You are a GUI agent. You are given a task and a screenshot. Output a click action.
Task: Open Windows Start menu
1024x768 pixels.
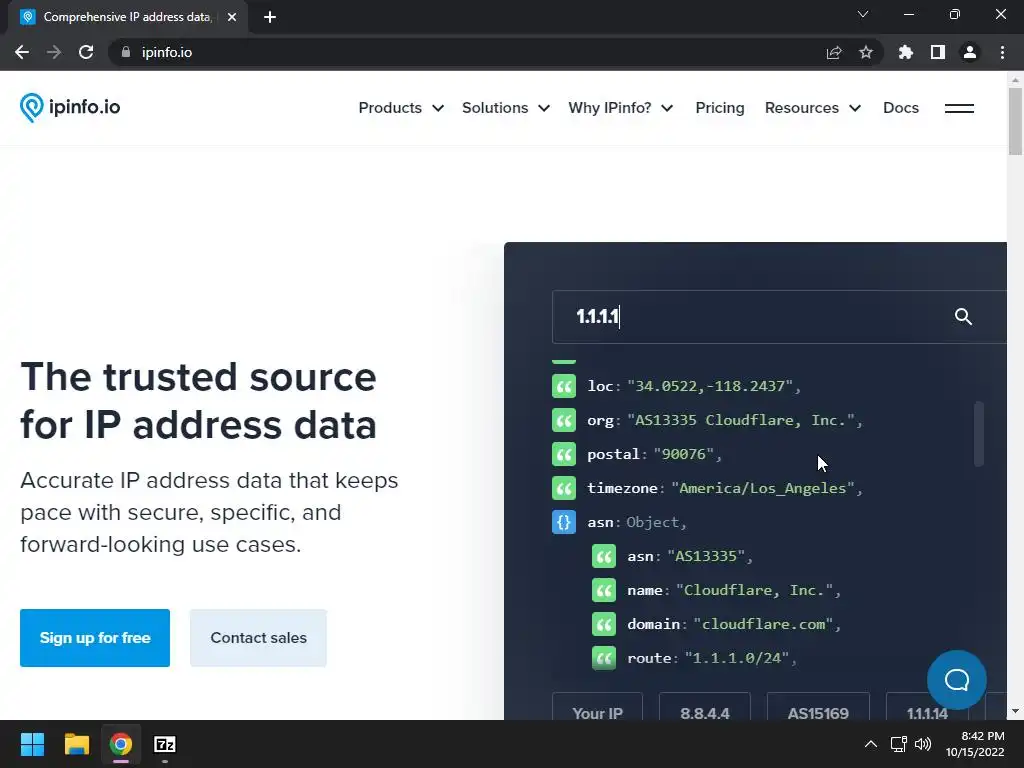(32, 744)
